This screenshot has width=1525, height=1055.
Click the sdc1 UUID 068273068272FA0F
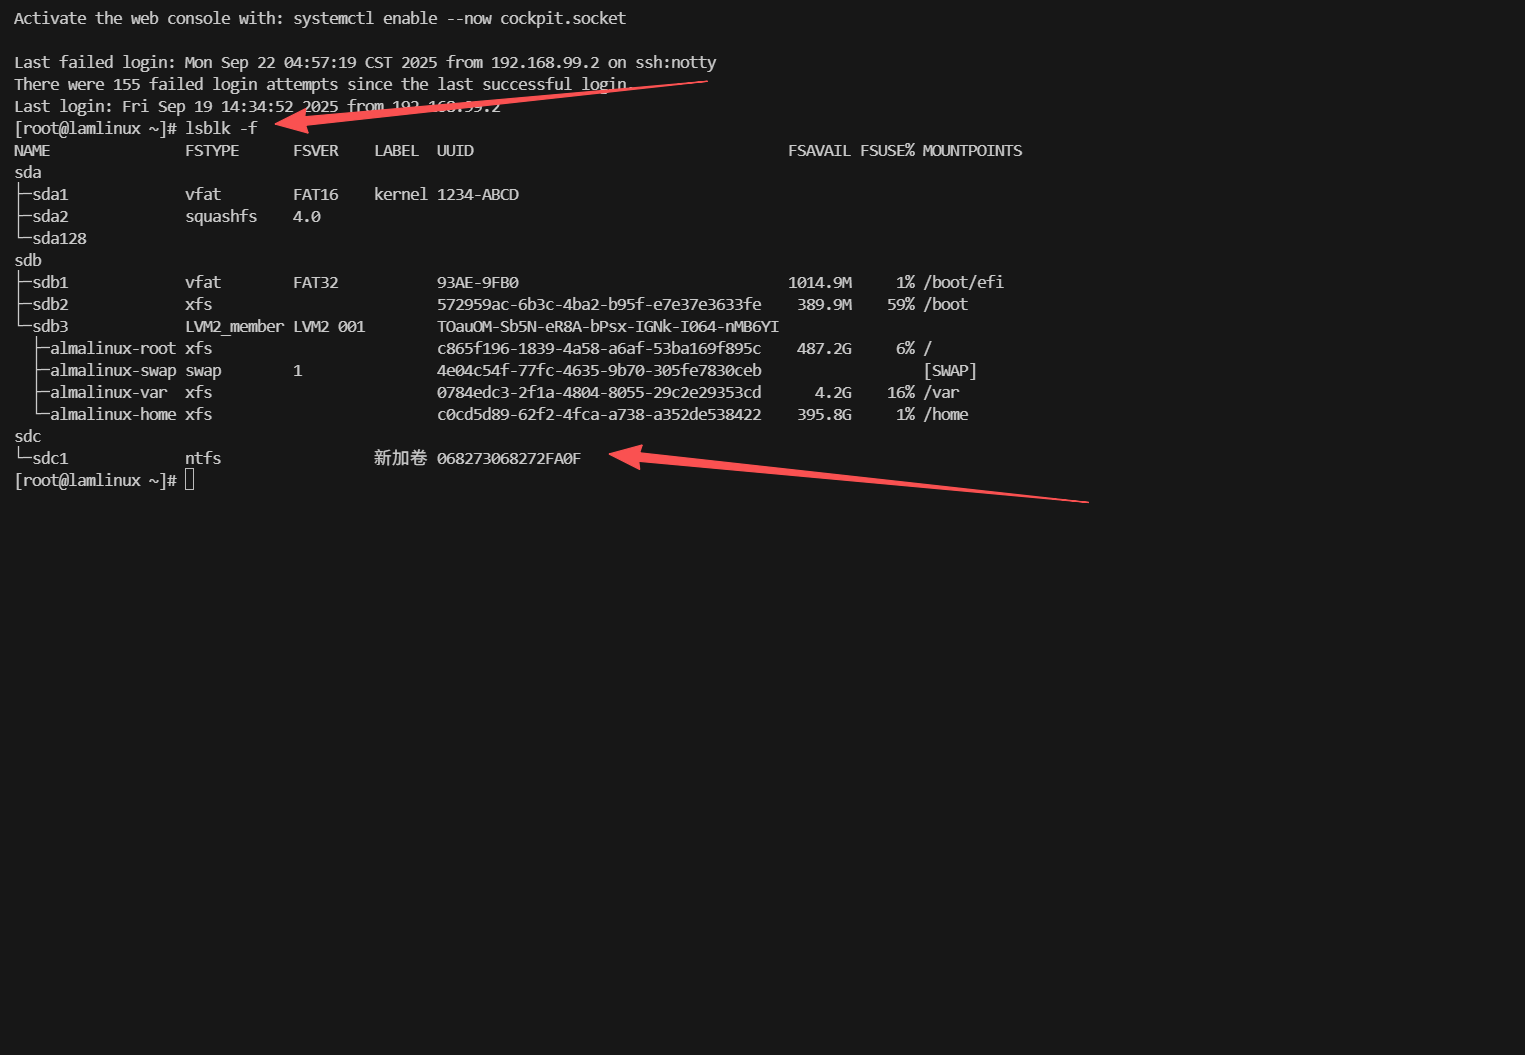pos(508,459)
